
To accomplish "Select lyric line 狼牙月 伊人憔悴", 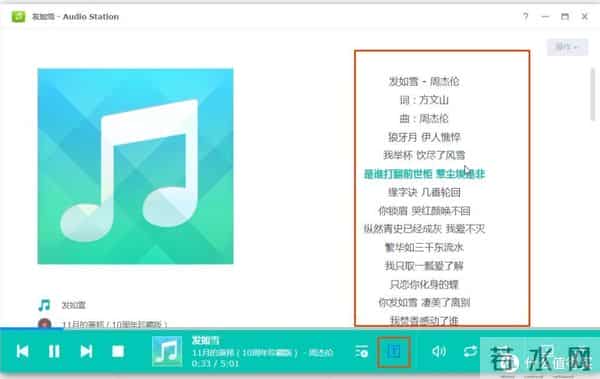I will [x=424, y=137].
